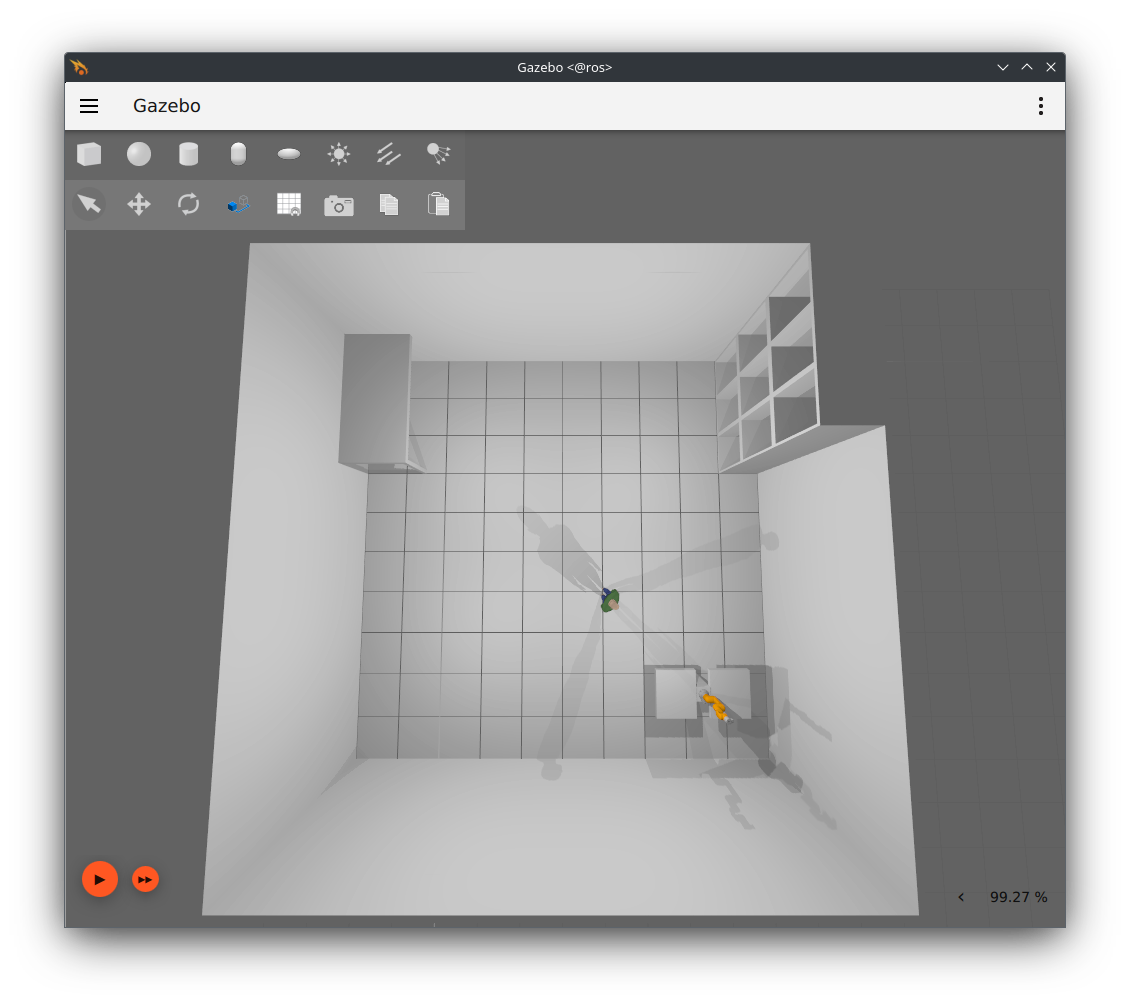Image resolution: width=1130 pixels, height=1004 pixels.
Task: Add a directional light
Action: (x=389, y=154)
